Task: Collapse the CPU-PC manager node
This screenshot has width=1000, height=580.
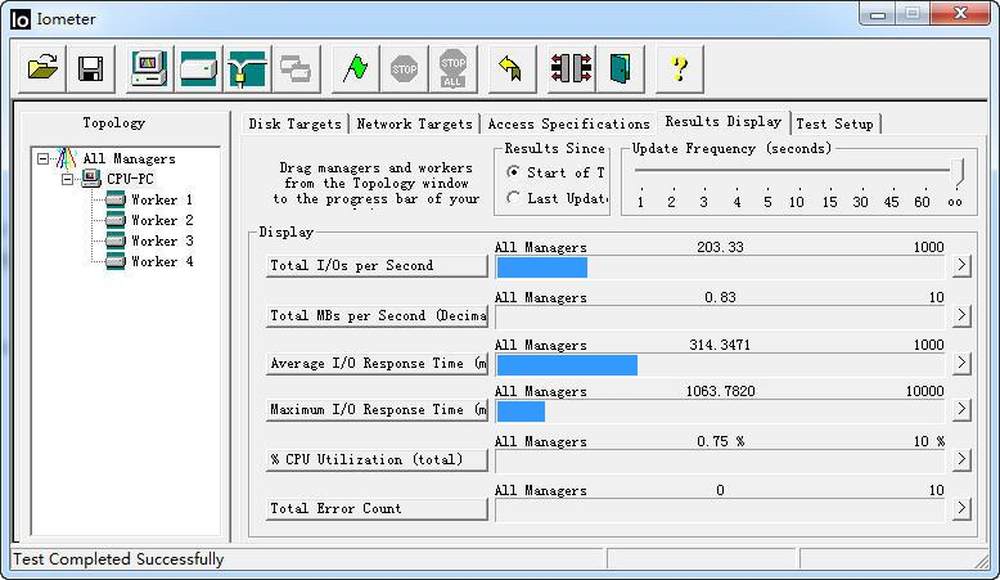Action: (x=67, y=179)
